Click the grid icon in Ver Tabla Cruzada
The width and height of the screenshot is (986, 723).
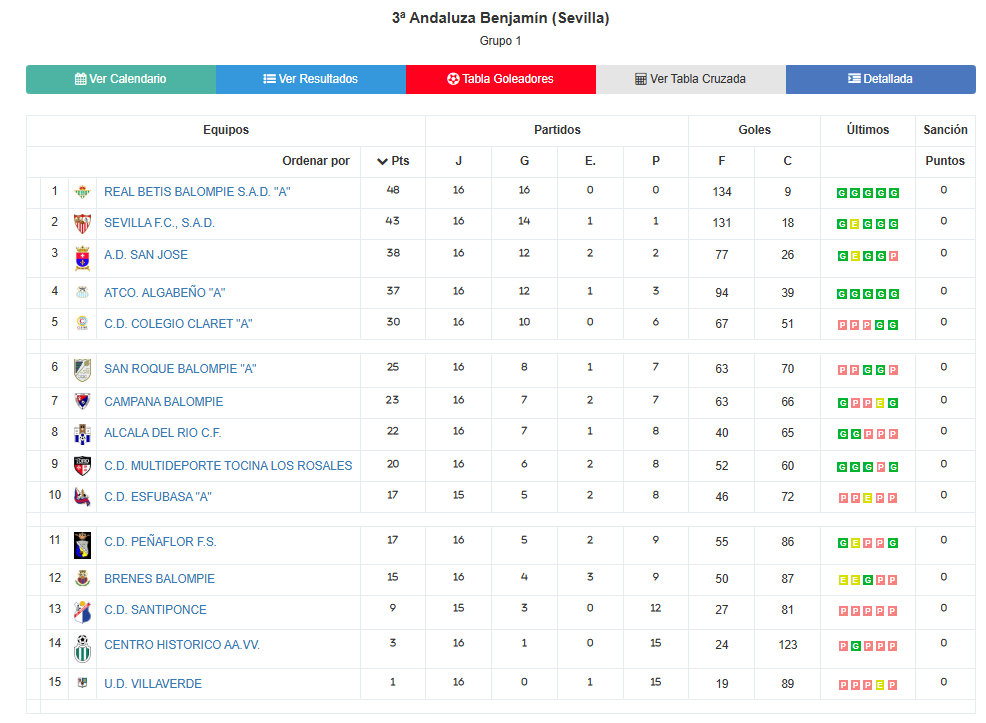(641, 79)
